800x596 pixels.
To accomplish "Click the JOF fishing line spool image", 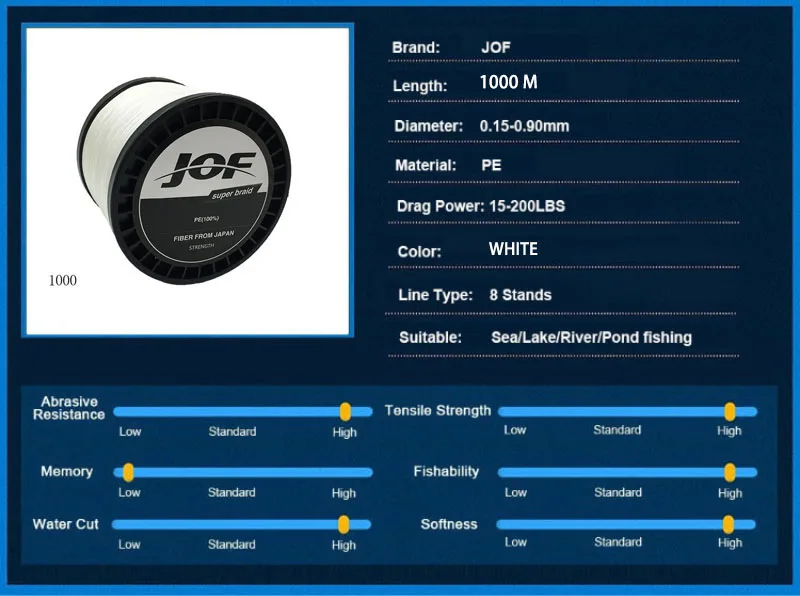I will pyautogui.click(x=185, y=181).
